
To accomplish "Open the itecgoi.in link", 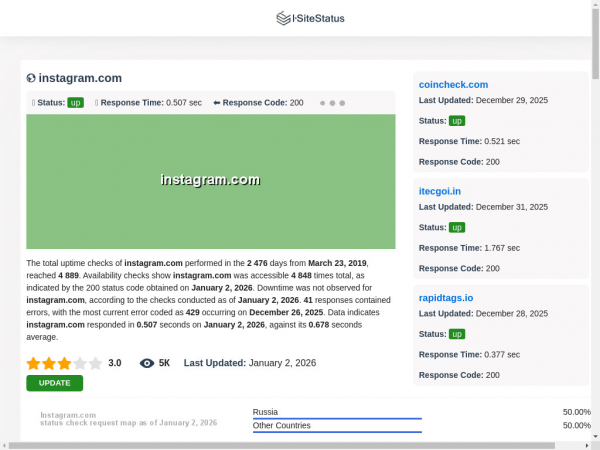I will [x=440, y=191].
